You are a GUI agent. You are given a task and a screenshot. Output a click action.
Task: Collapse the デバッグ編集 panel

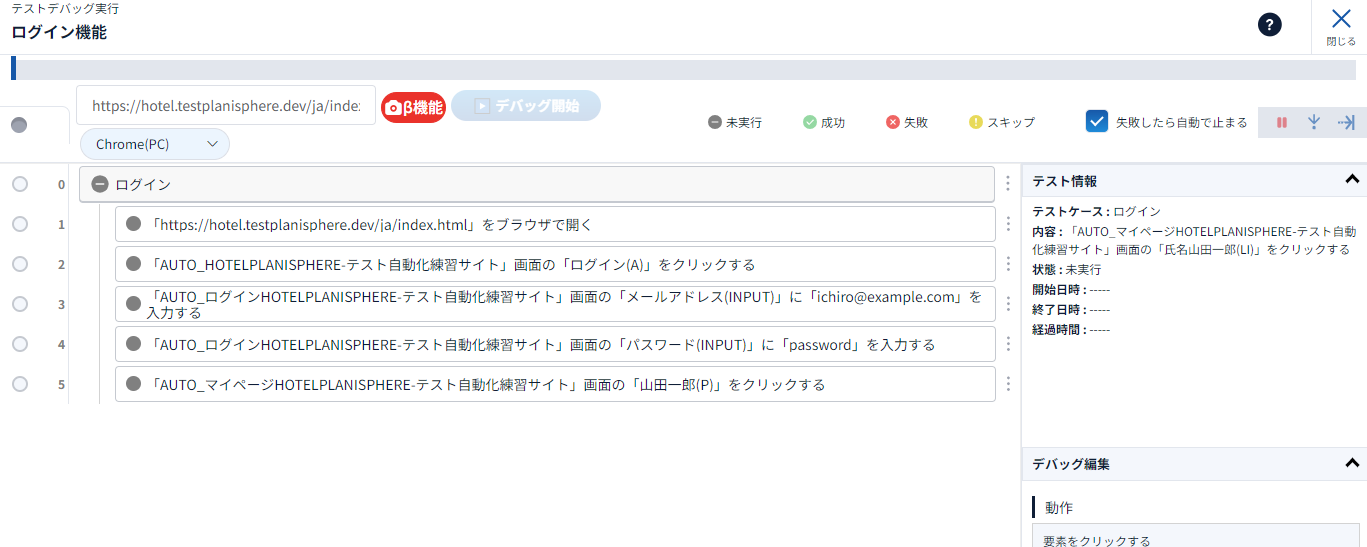pos(1352,463)
